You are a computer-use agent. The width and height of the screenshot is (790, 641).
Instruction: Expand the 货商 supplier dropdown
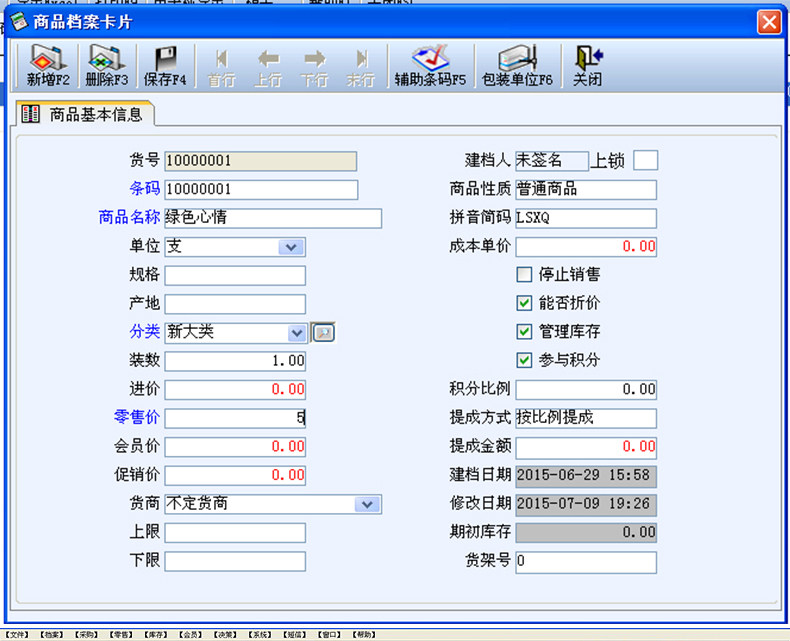pos(367,504)
